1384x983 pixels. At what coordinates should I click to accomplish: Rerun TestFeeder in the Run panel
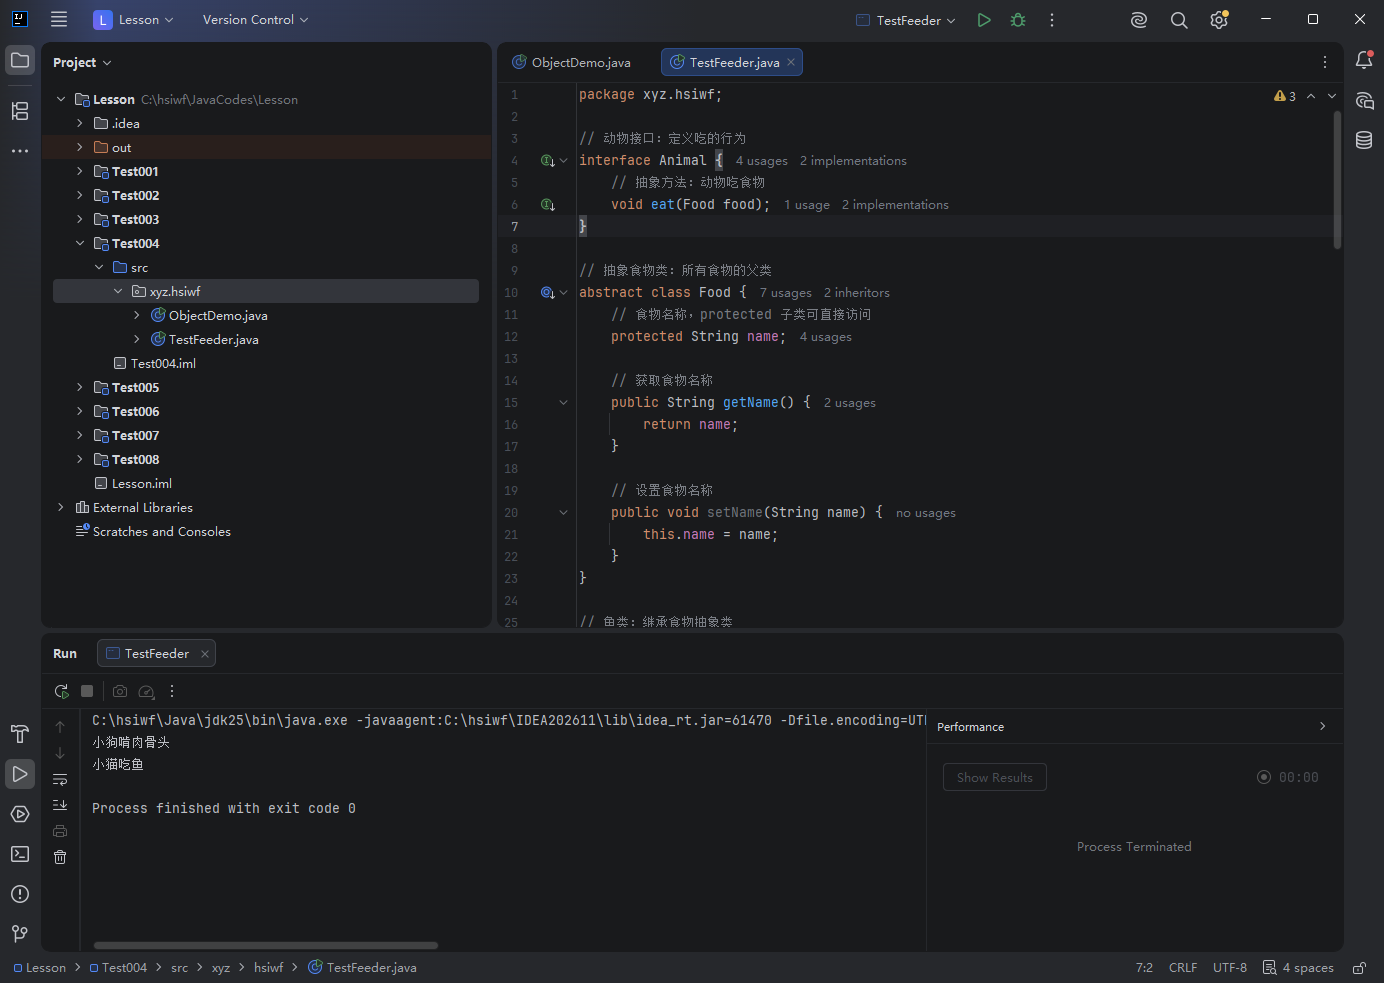coord(61,691)
